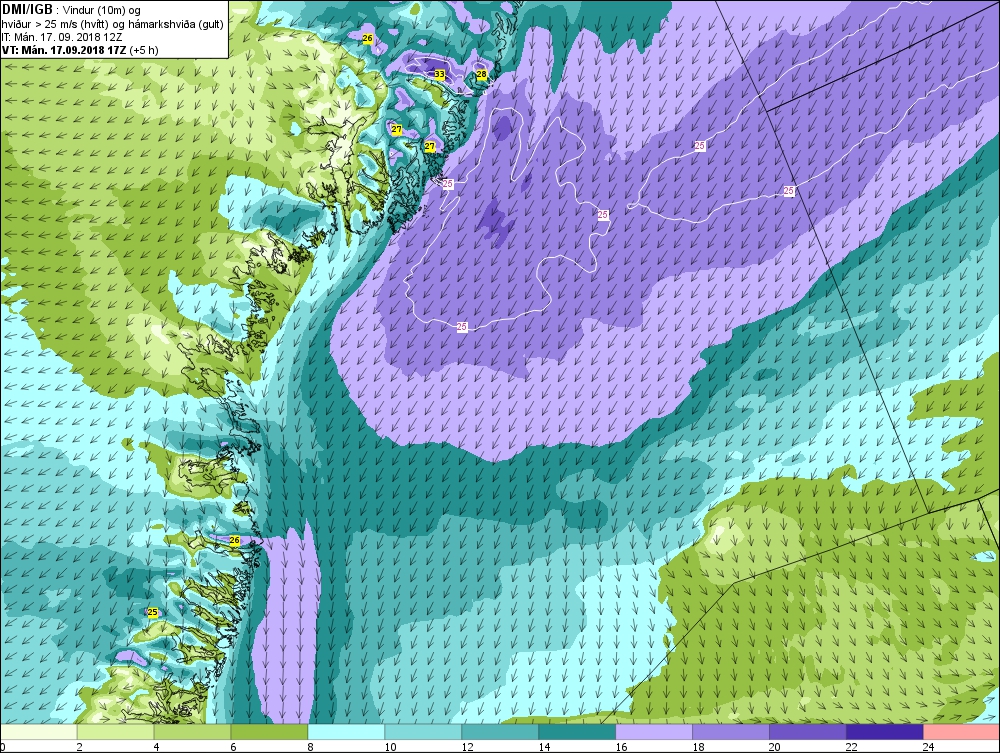Viewport: 1000px width, 753px height.
Task: Pick the 22–24 m/s dark indigo legend swatch
Action: [885, 731]
